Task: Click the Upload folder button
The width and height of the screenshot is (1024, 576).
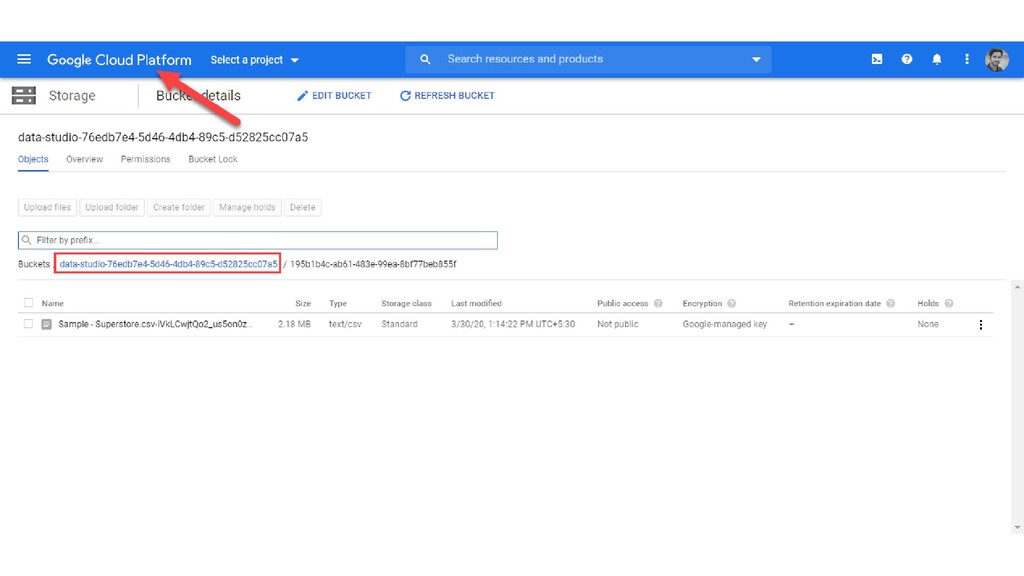Action: (x=112, y=208)
